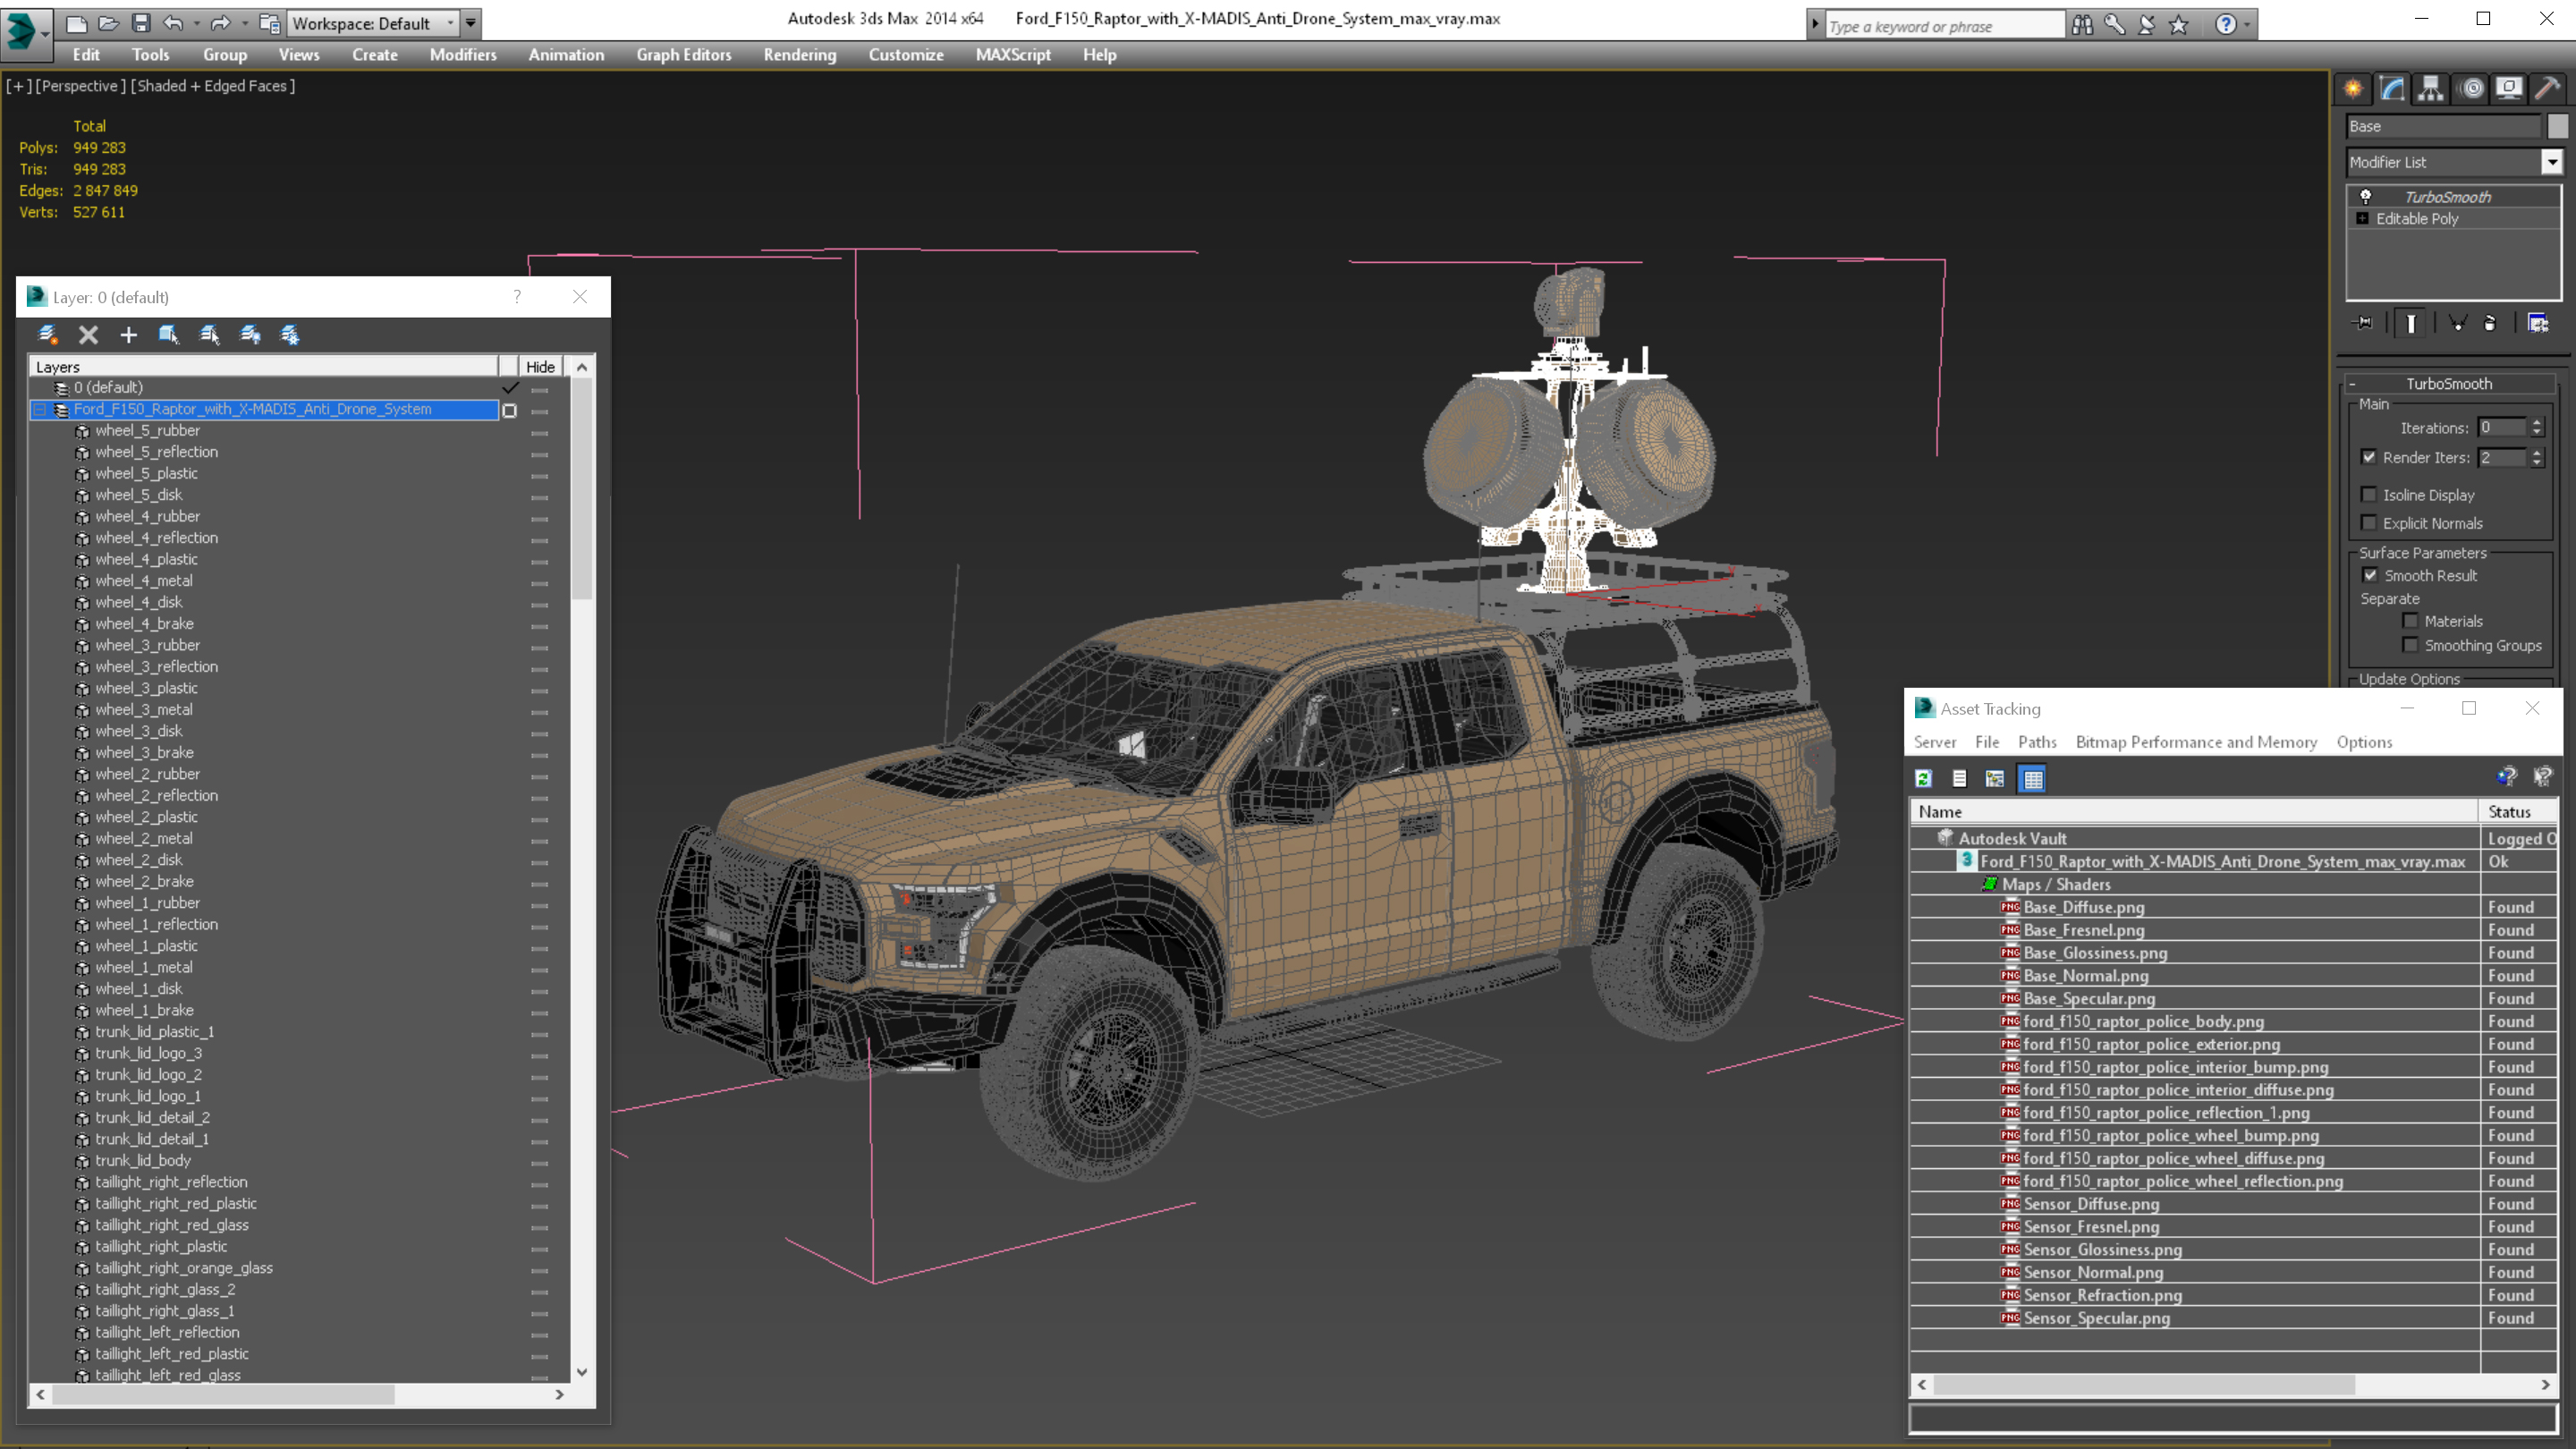The width and height of the screenshot is (2576, 1449).
Task: Click the star favorites icon in title bar
Action: [x=2178, y=25]
